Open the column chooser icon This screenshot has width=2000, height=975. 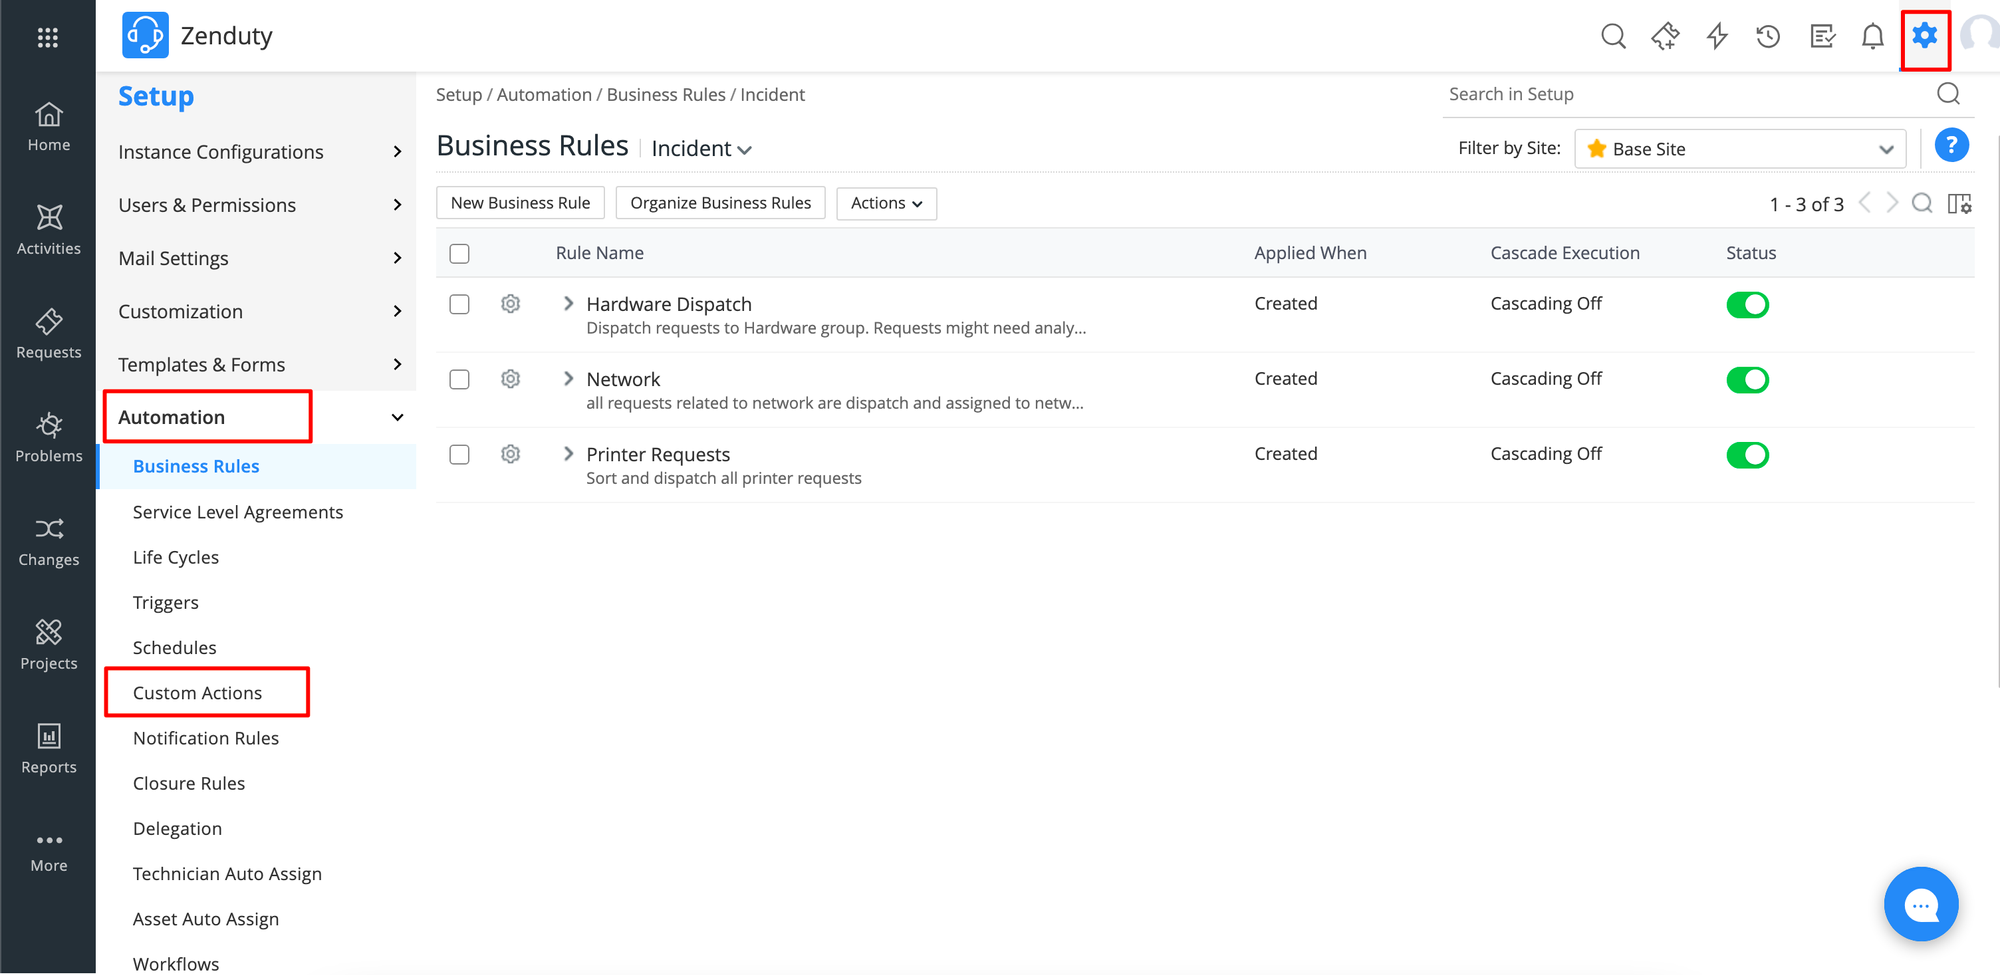pos(1960,204)
